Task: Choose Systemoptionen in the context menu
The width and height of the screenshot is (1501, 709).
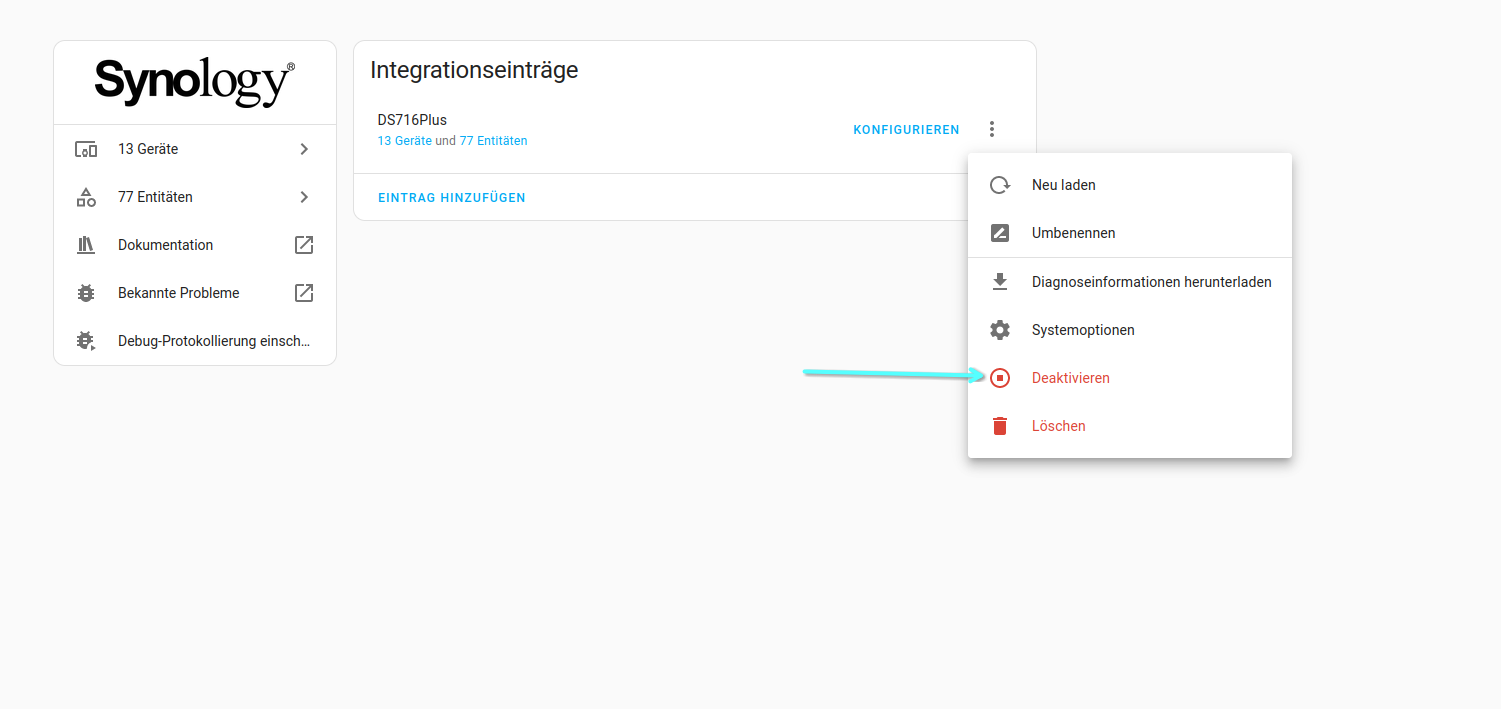Action: [x=1082, y=330]
